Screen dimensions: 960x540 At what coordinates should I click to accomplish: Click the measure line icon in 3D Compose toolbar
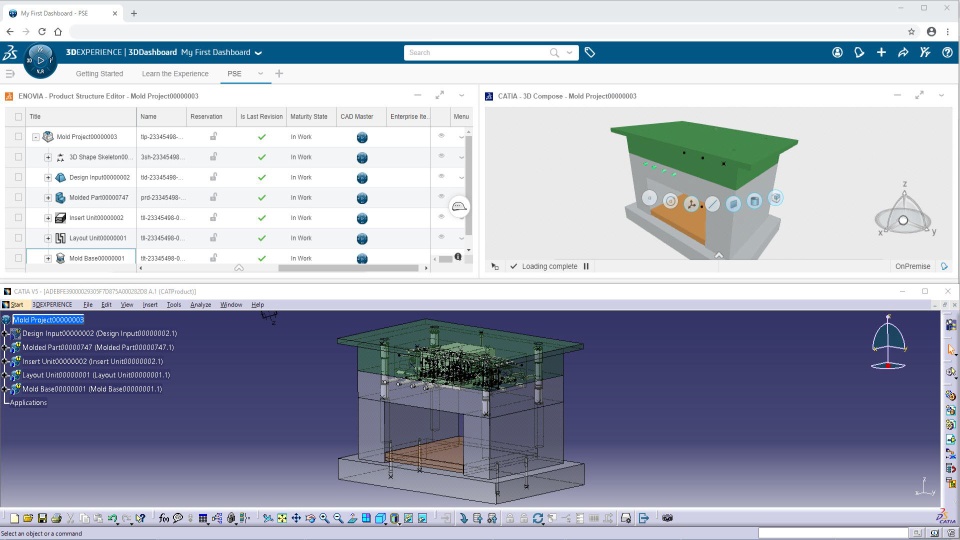pos(712,204)
